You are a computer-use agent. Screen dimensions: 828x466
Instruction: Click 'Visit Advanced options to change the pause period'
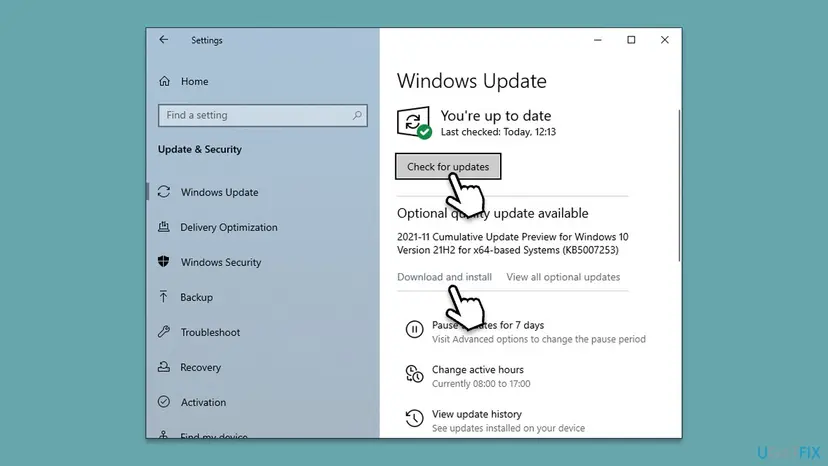[x=539, y=339]
